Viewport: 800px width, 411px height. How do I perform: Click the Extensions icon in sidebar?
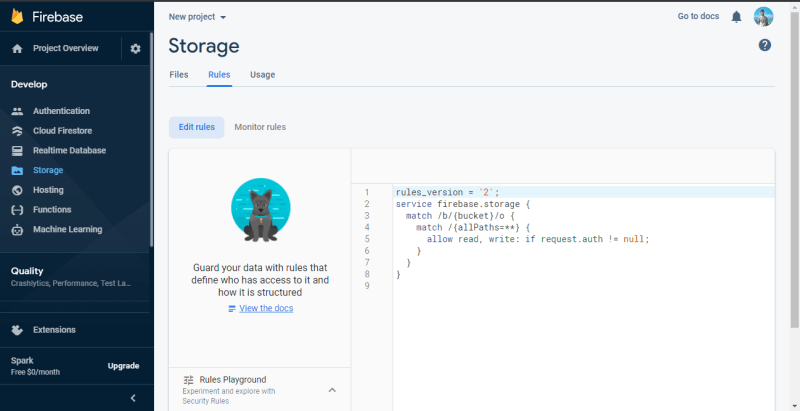pos(17,330)
